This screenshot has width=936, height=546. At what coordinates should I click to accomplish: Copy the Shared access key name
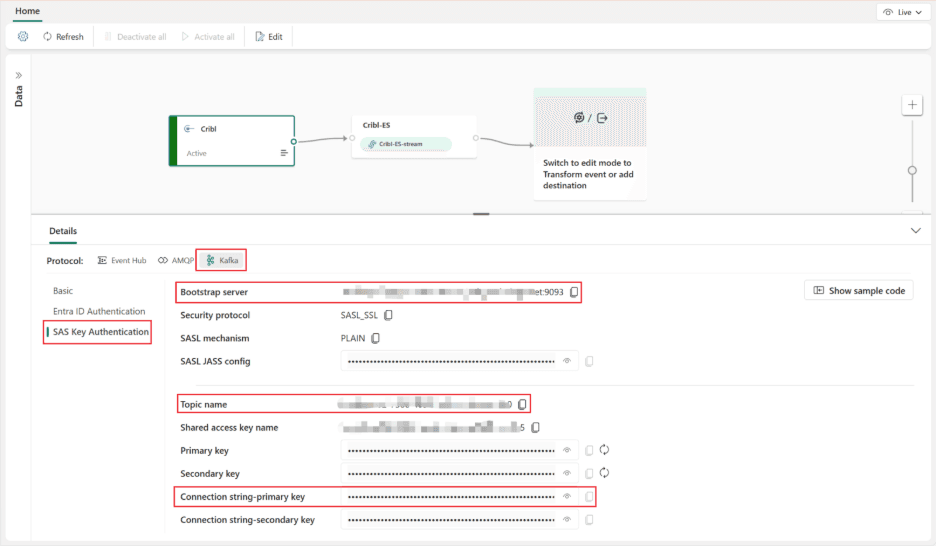[536, 428]
